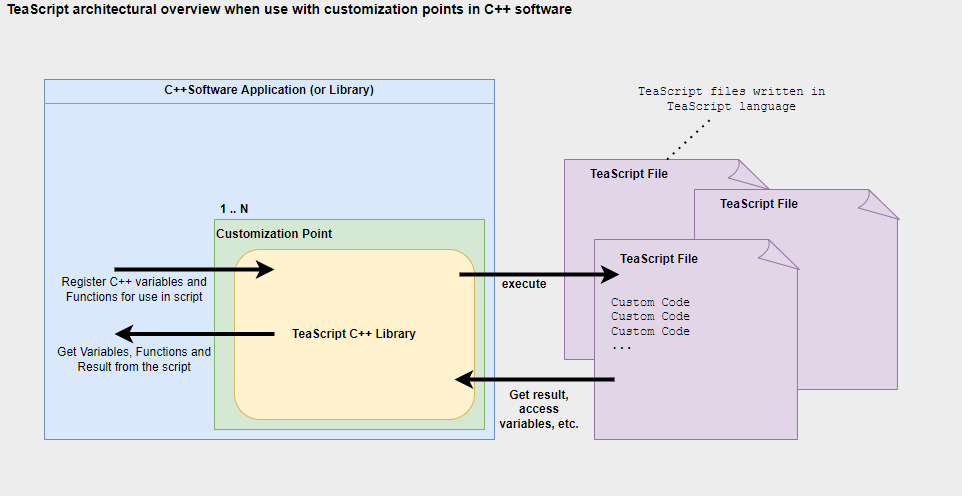Click the 'TeaScript C++ Library' label

pyautogui.click(x=353, y=334)
